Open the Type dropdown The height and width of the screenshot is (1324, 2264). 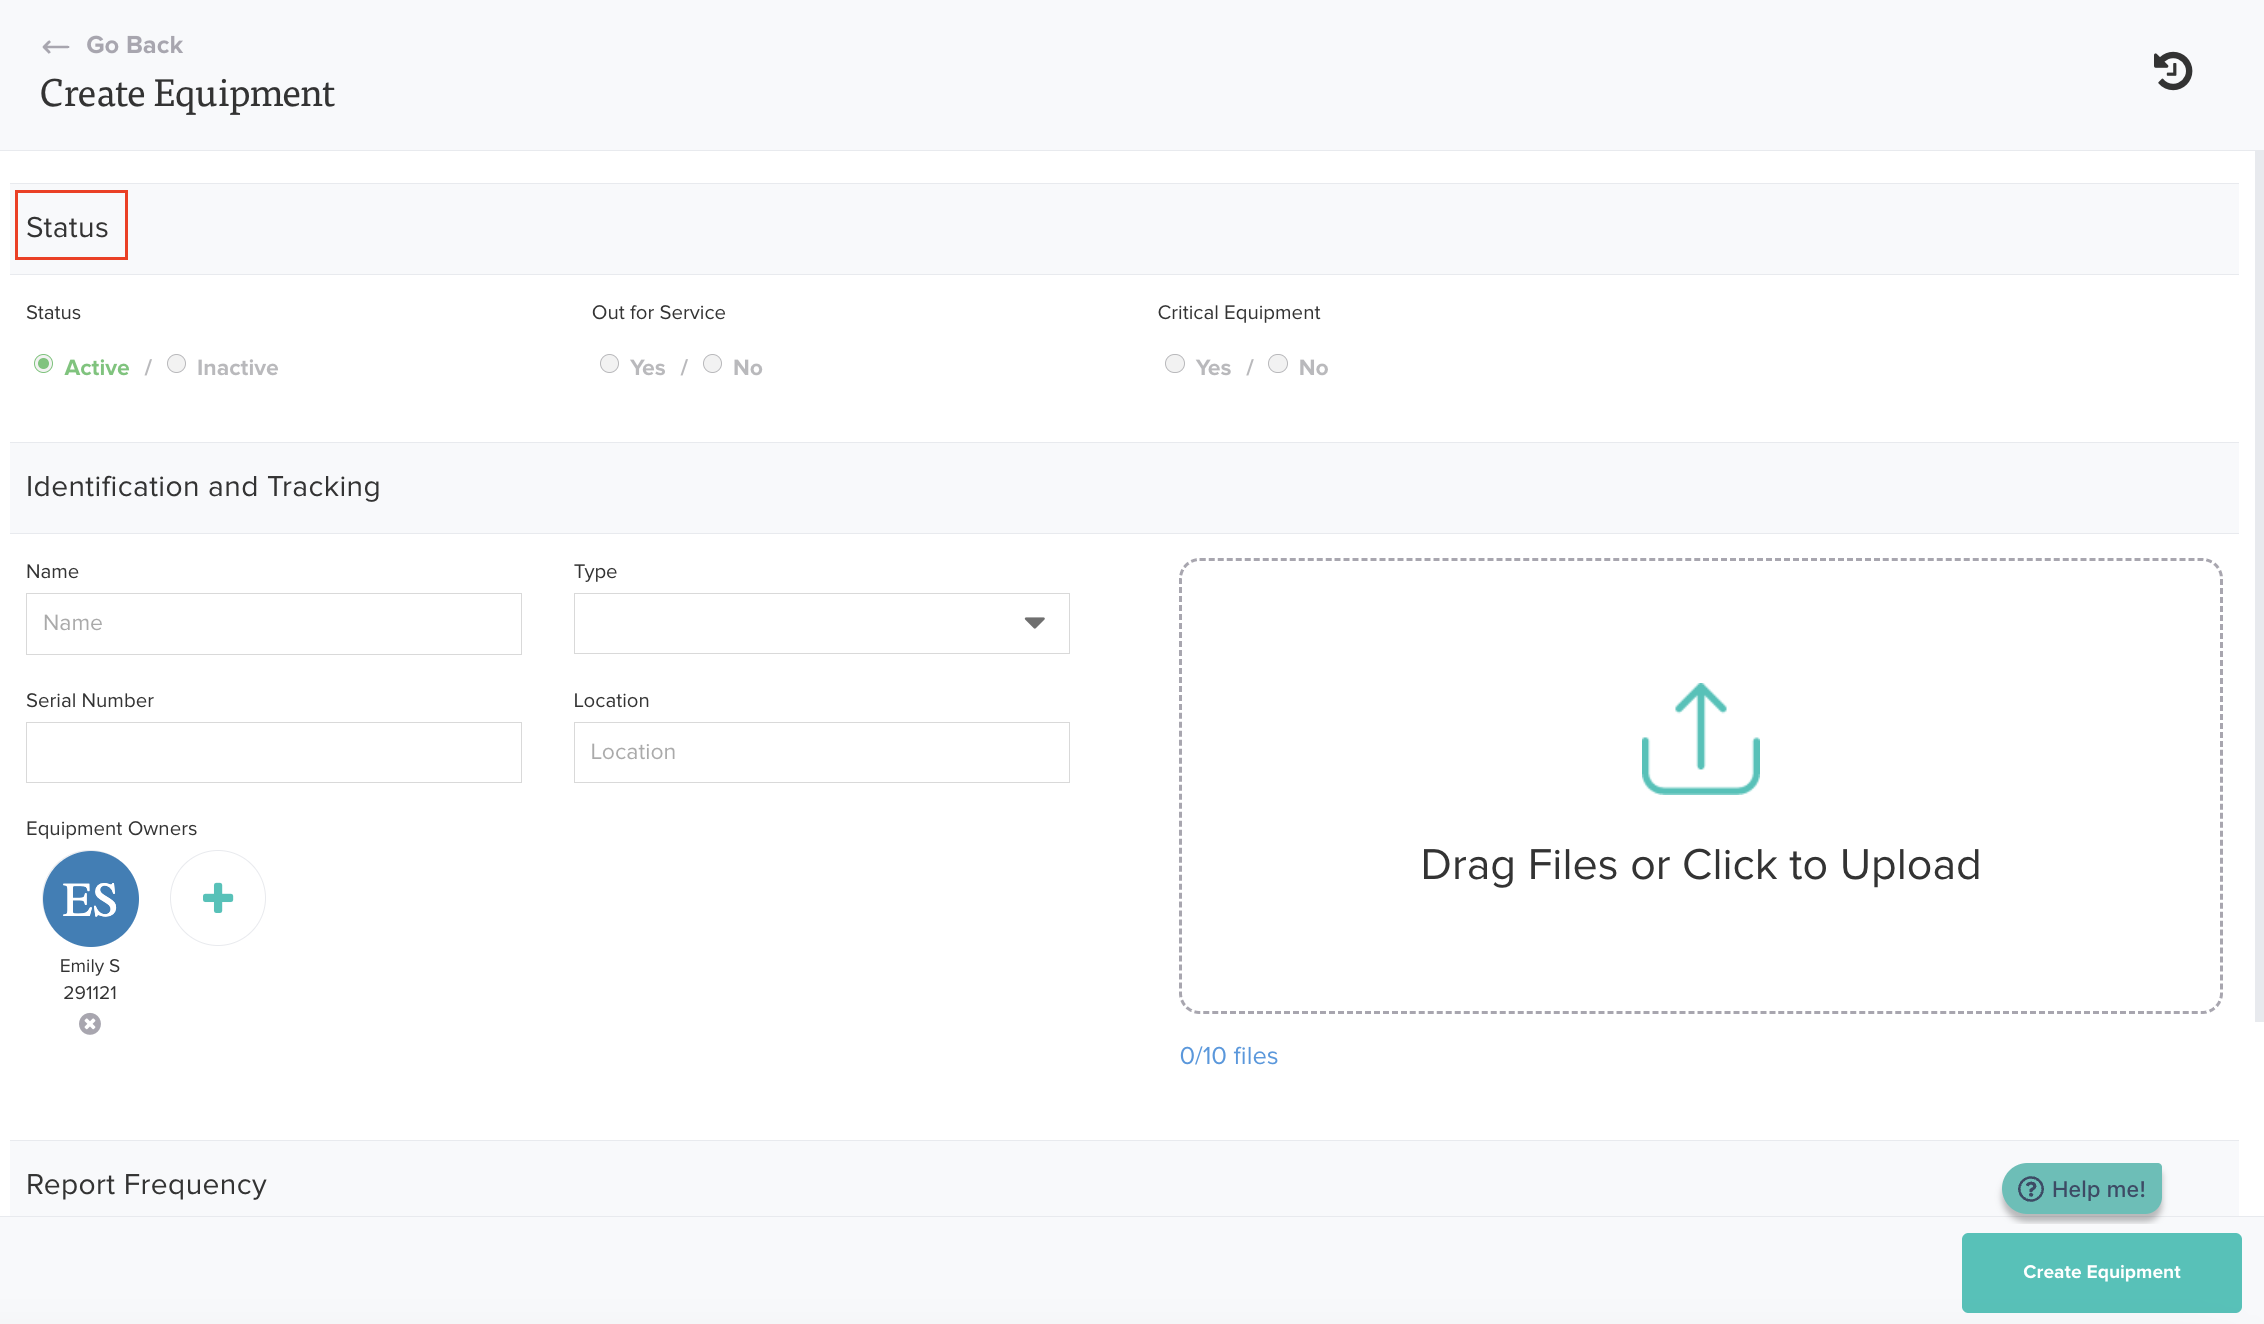[821, 623]
